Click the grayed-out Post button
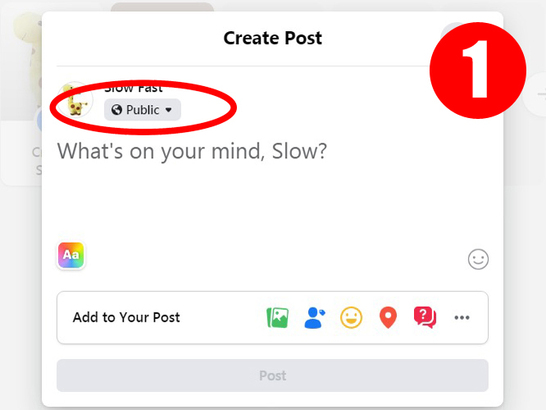This screenshot has height=410, width=546. [273, 376]
